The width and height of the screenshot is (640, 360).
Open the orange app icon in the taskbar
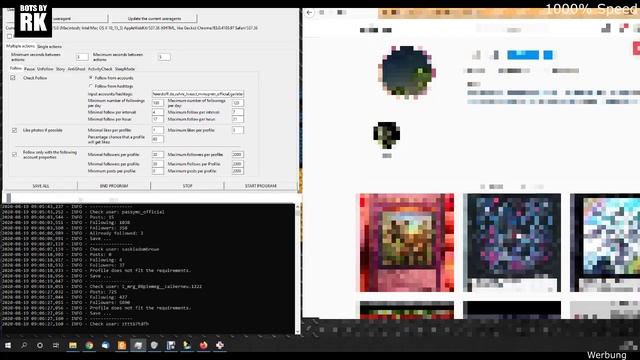[122, 345]
